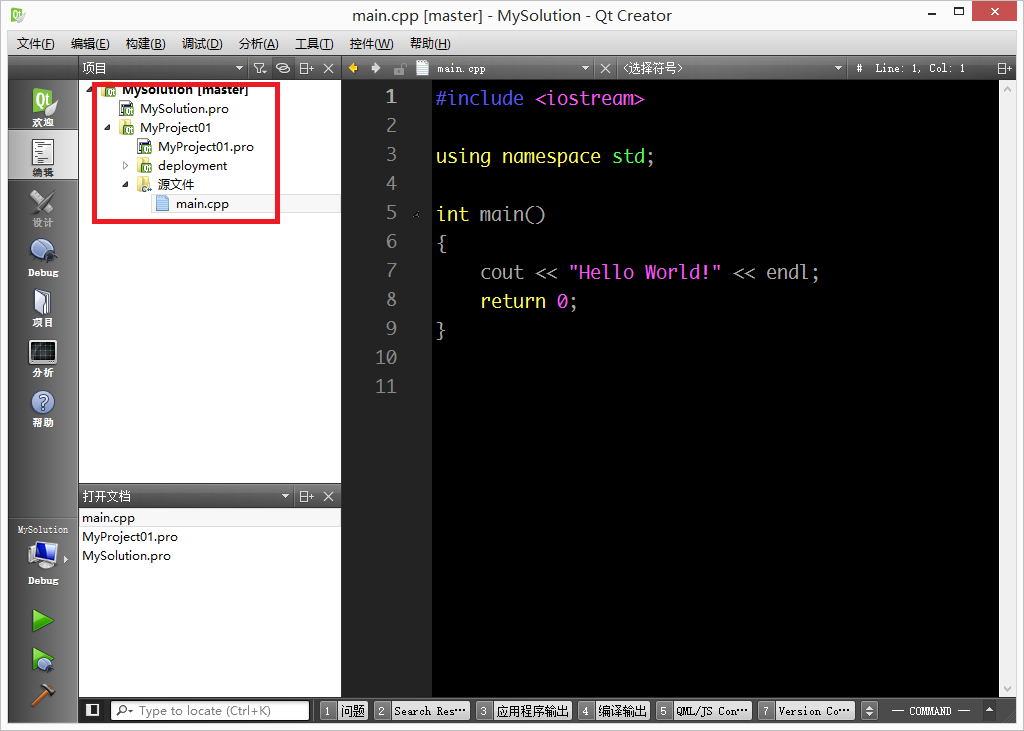Screen dimensions: 1024x731
Task: Click the filter tree funnel icon
Action: click(260, 68)
